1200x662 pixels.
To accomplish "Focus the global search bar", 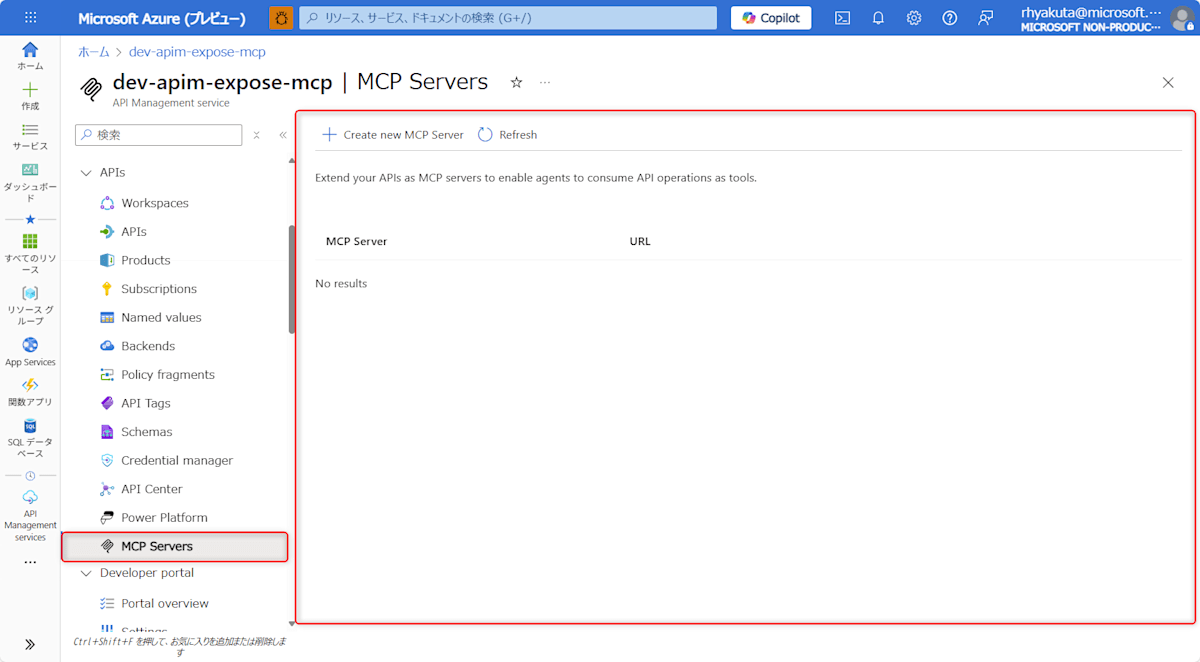I will pyautogui.click(x=508, y=18).
